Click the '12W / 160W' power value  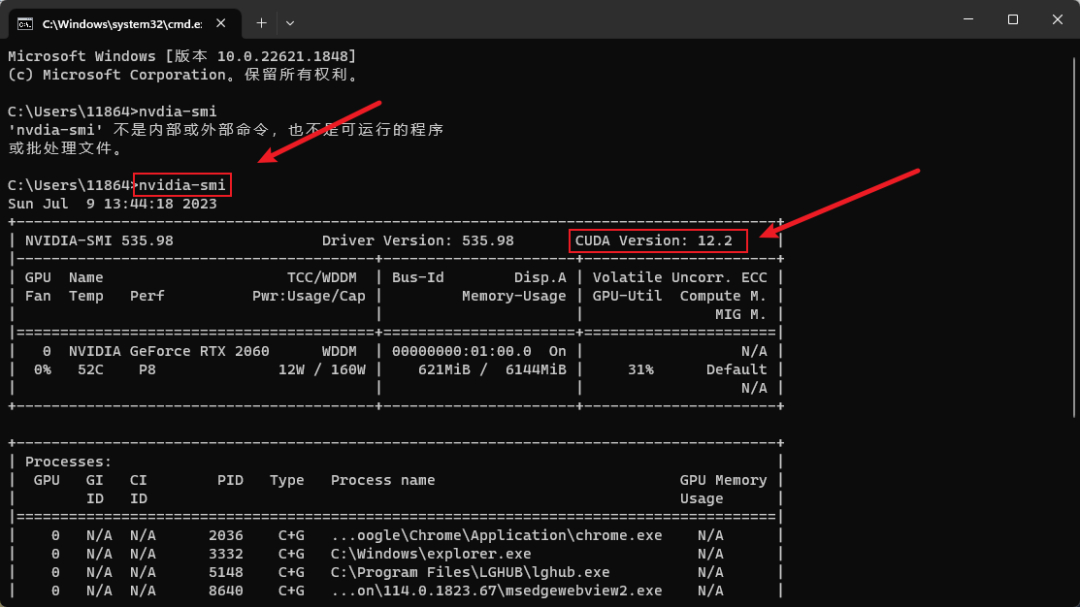point(322,369)
